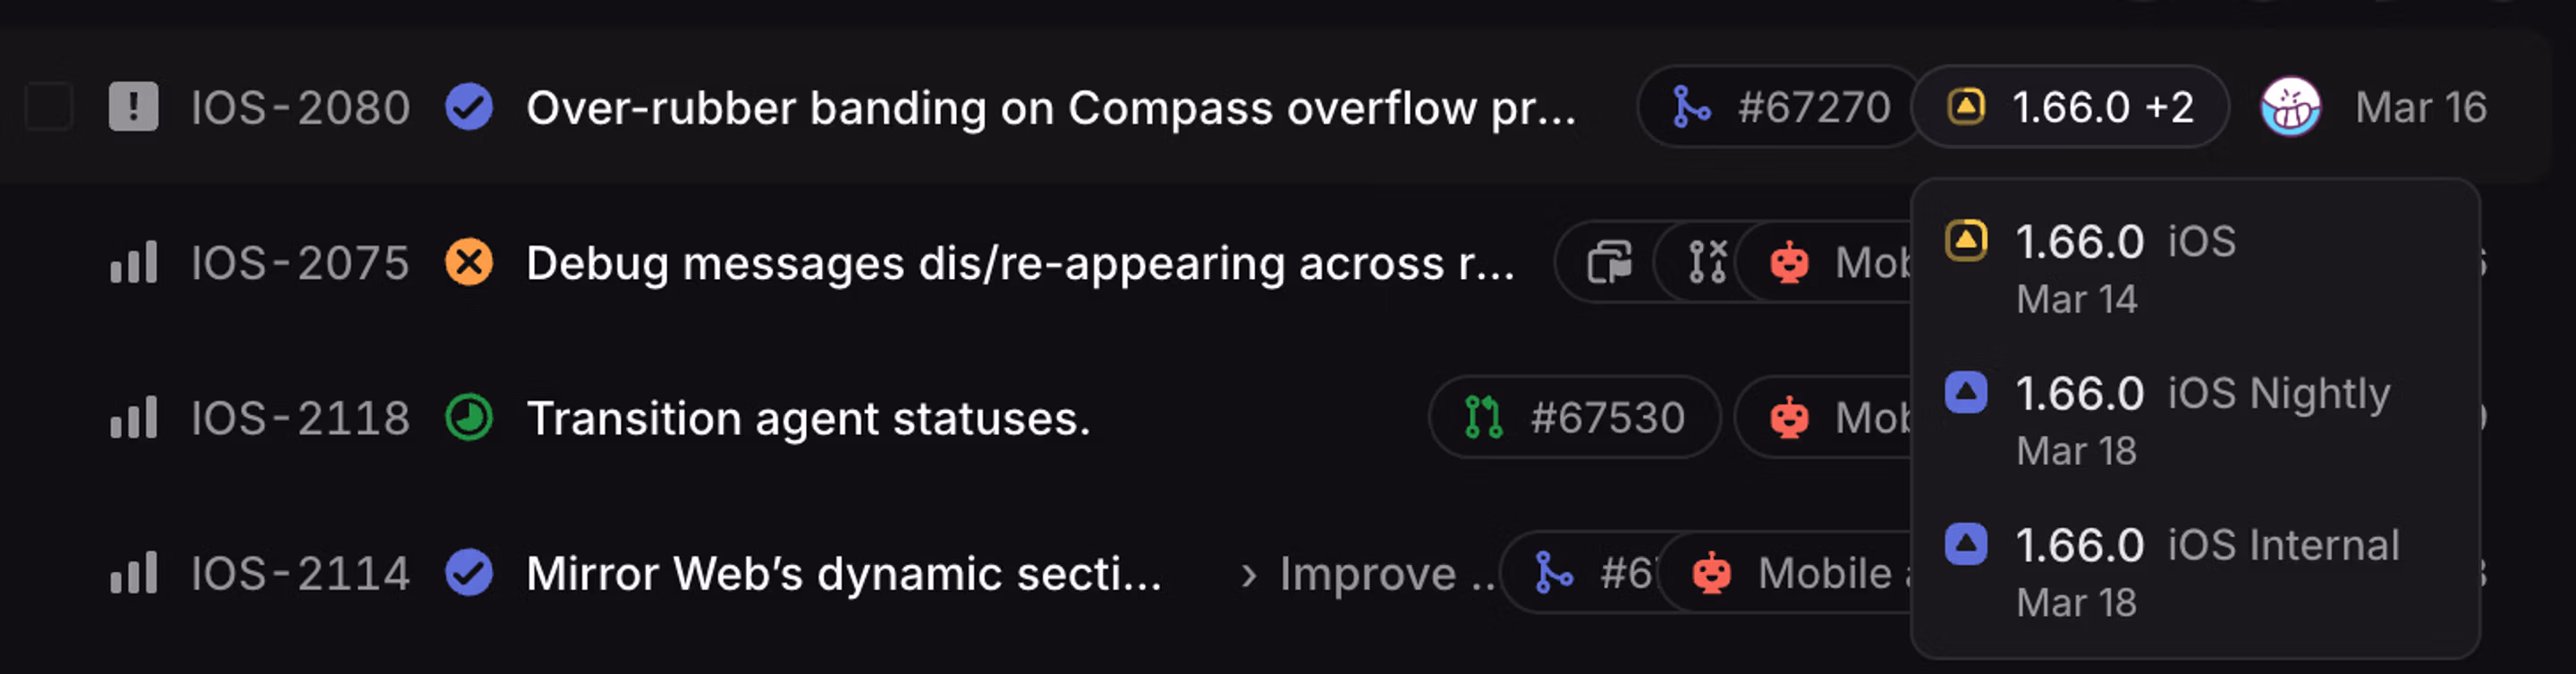The height and width of the screenshot is (674, 2576).
Task: Click the priority bars icon on IOS-2075
Action: pos(133,263)
